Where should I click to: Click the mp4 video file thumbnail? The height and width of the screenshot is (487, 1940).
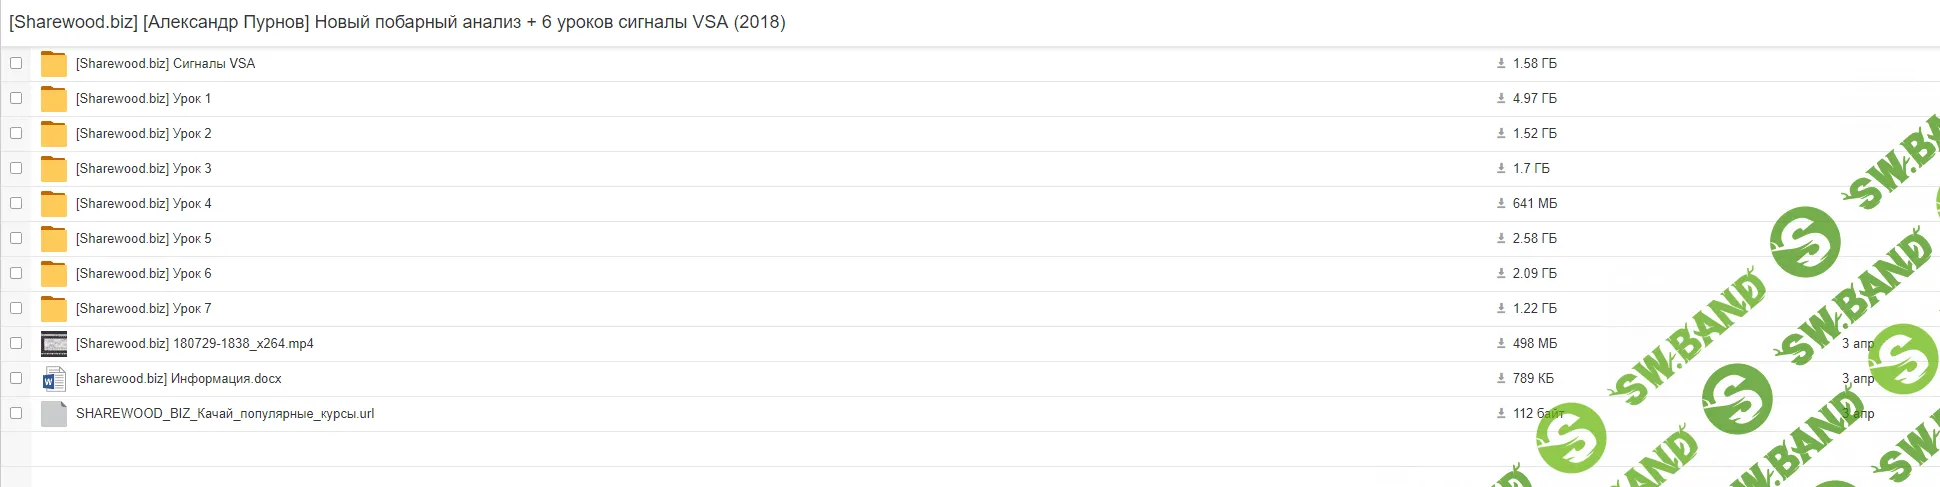pos(54,344)
